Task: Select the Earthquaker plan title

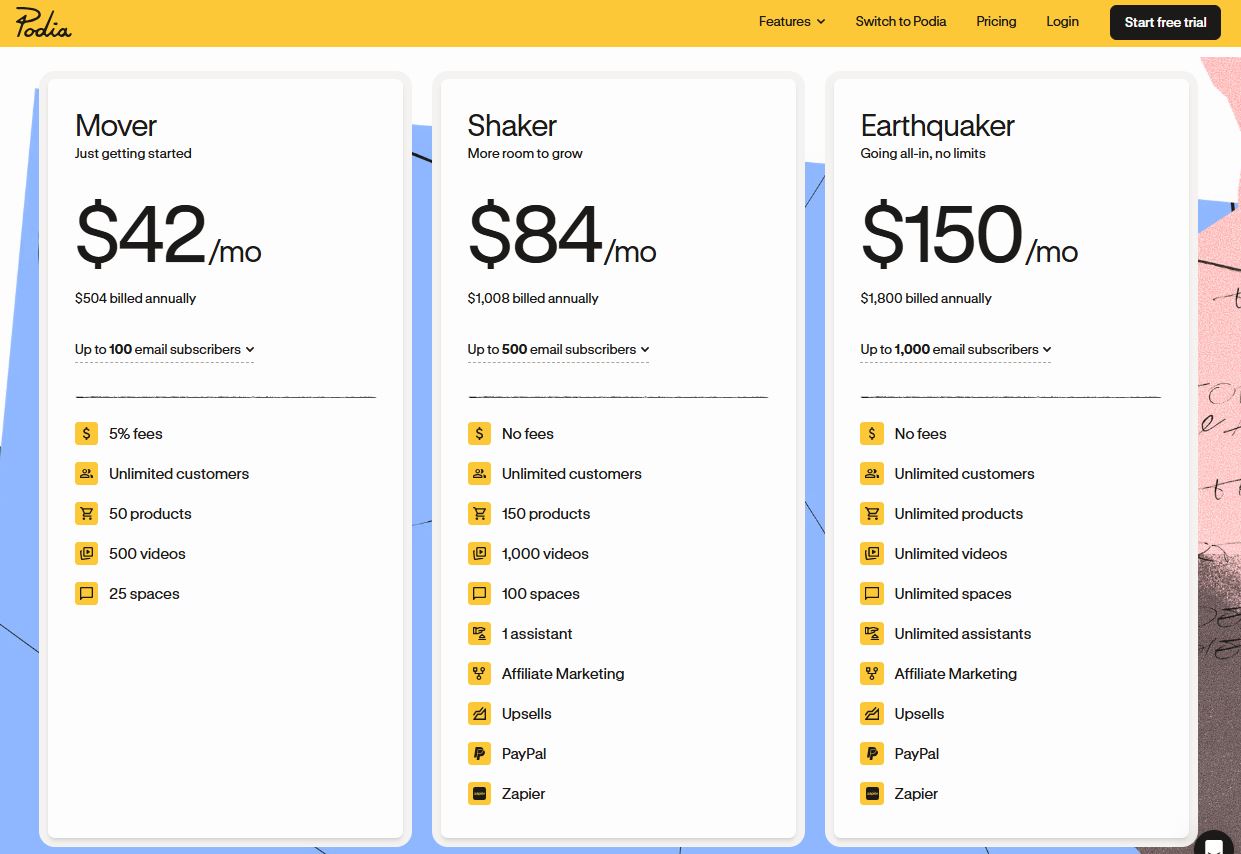Action: [x=938, y=125]
